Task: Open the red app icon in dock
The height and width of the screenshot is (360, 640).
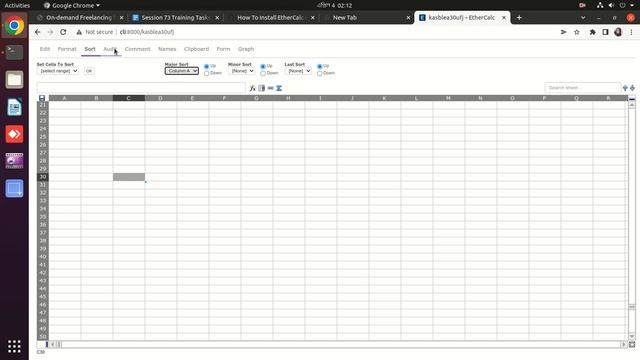Action: [14, 134]
